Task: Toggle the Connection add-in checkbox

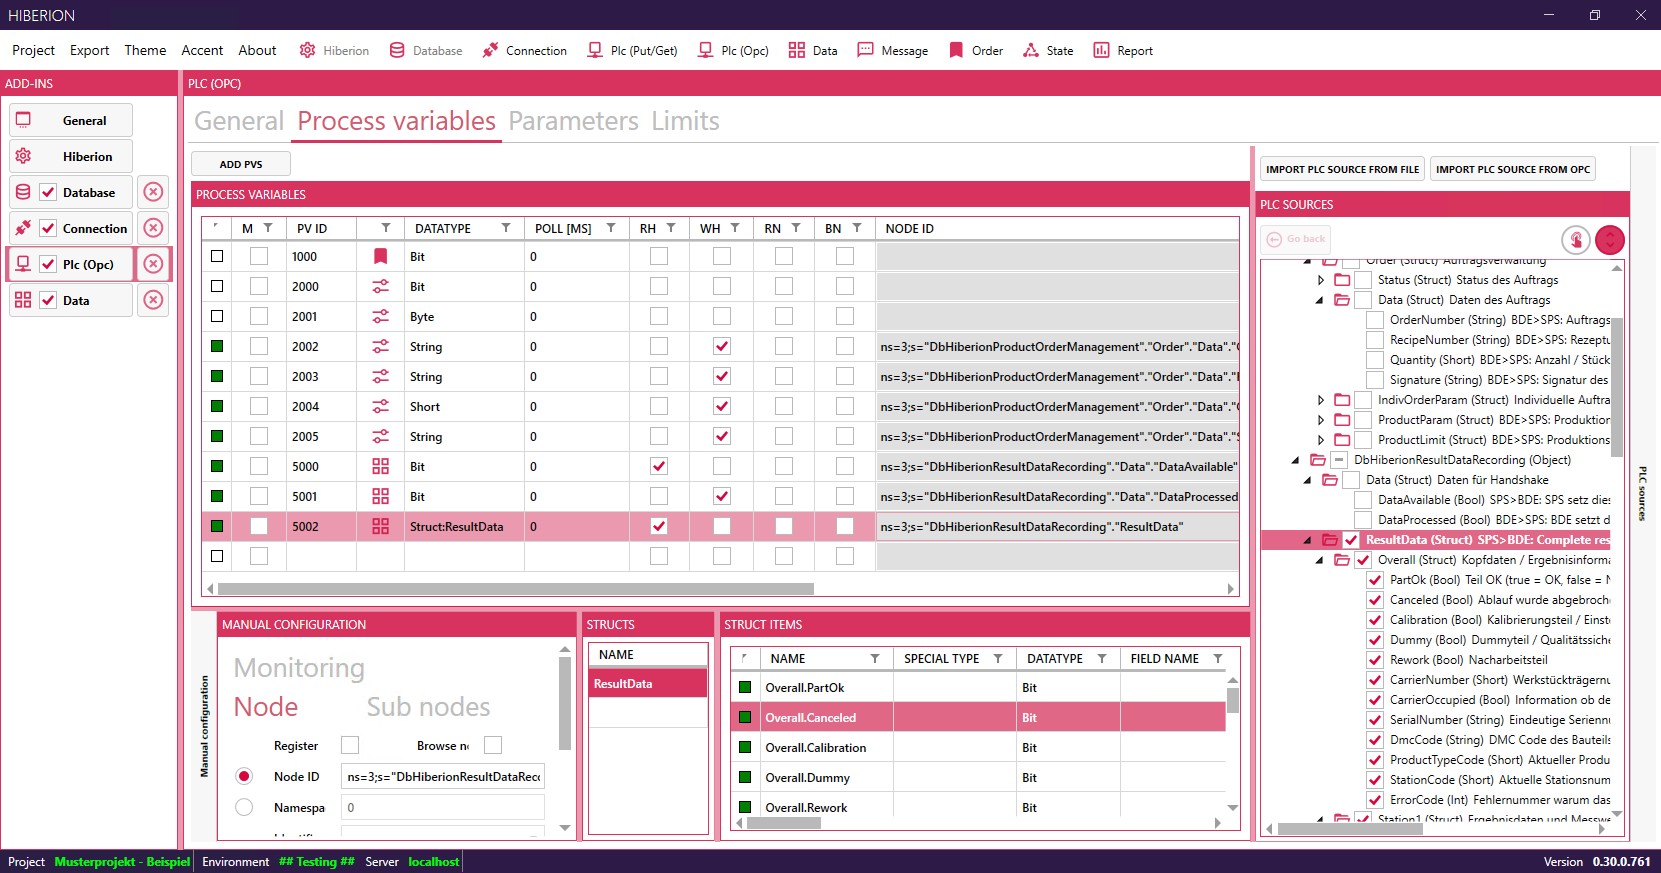Action: pos(48,228)
